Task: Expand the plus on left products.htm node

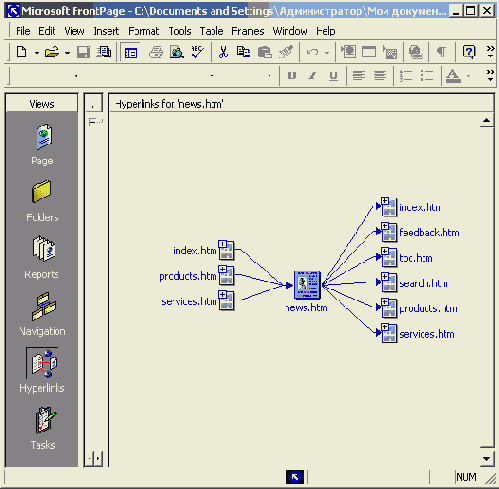Action: click(222, 269)
